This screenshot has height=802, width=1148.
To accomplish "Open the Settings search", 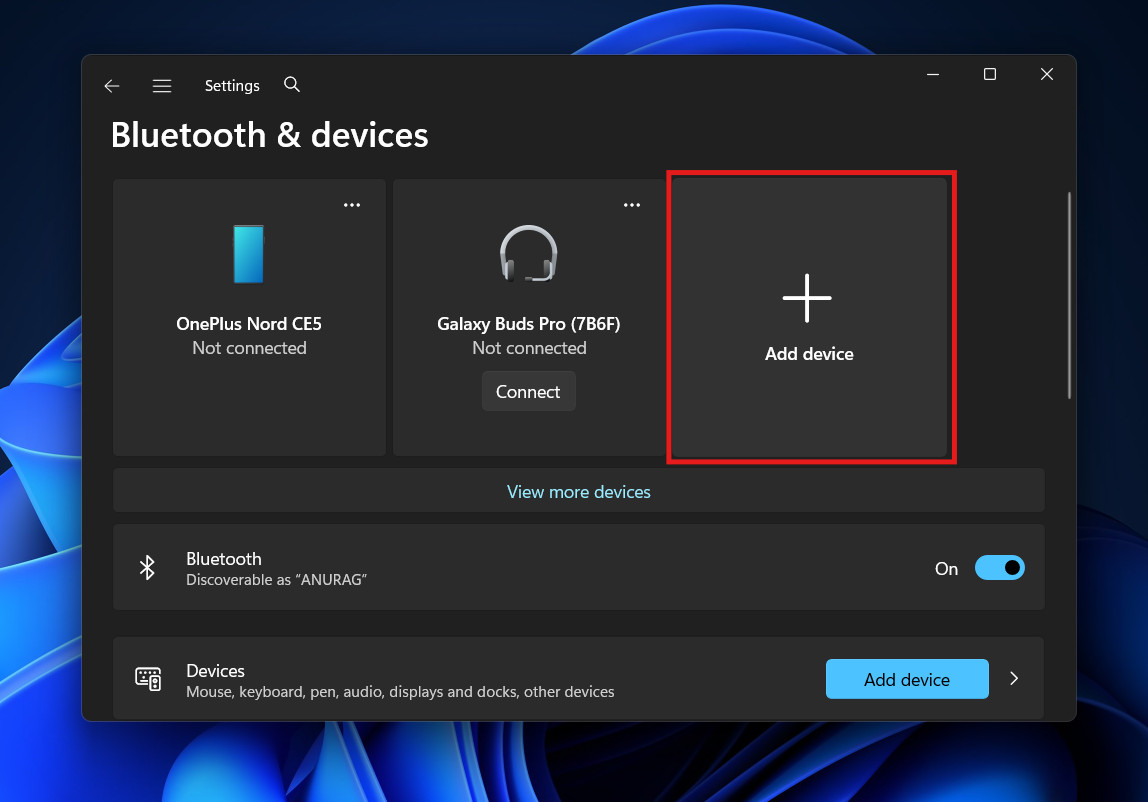I will pyautogui.click(x=291, y=85).
